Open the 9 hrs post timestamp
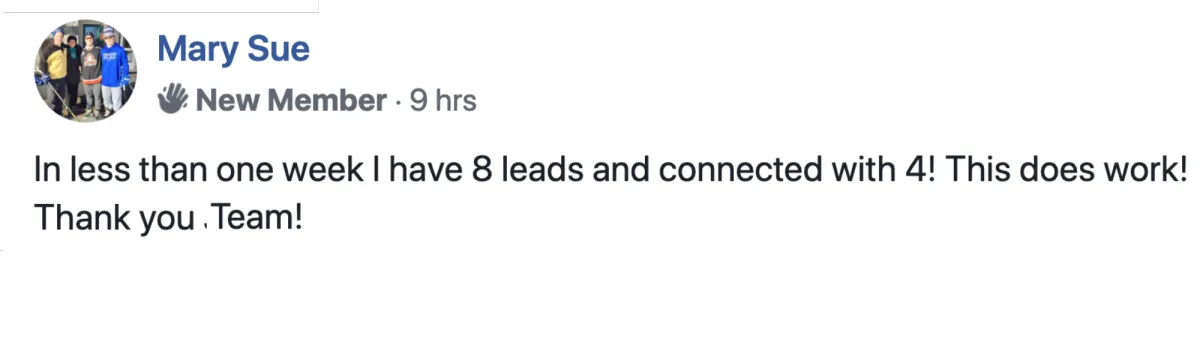 tap(443, 100)
